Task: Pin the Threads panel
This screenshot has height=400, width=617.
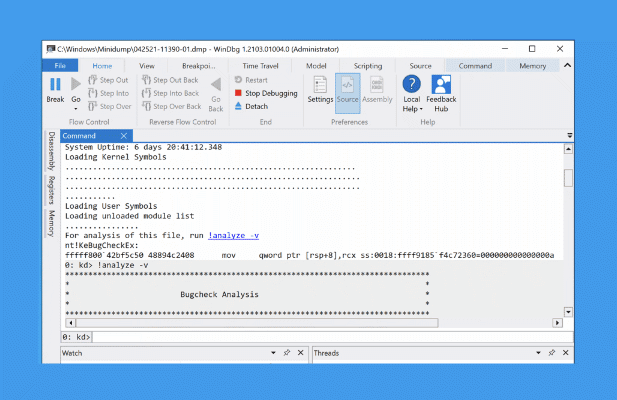Action: (x=552, y=353)
